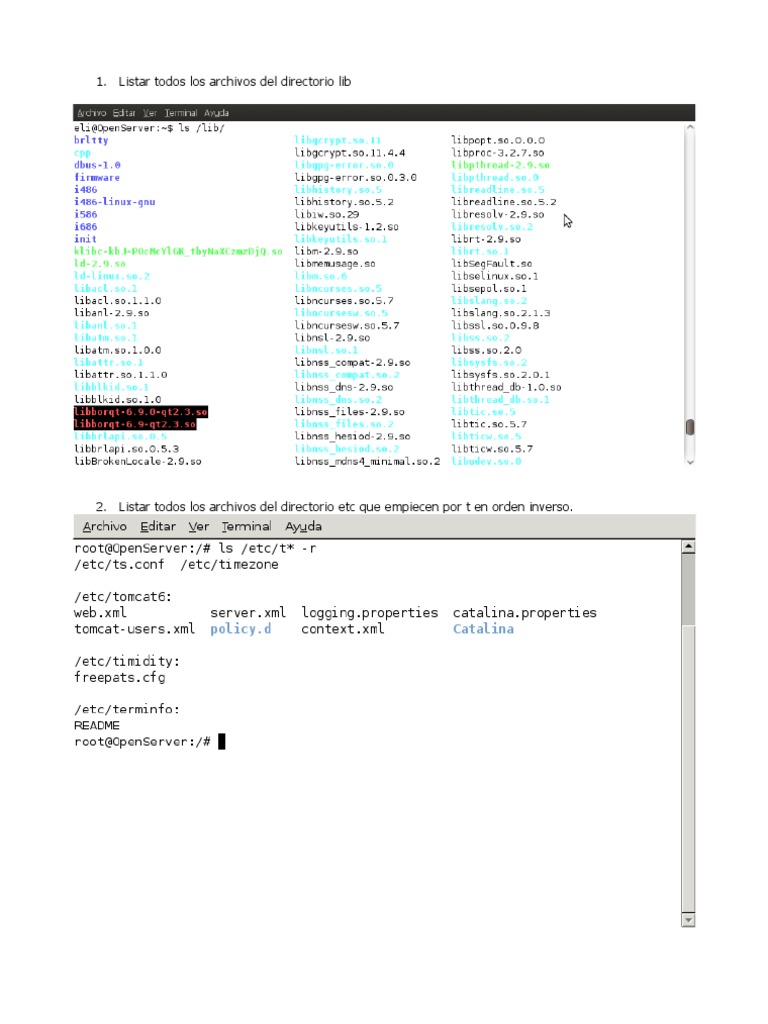Open Terminal menu in lower terminal
The height and width of the screenshot is (1024, 768).
click(x=246, y=526)
